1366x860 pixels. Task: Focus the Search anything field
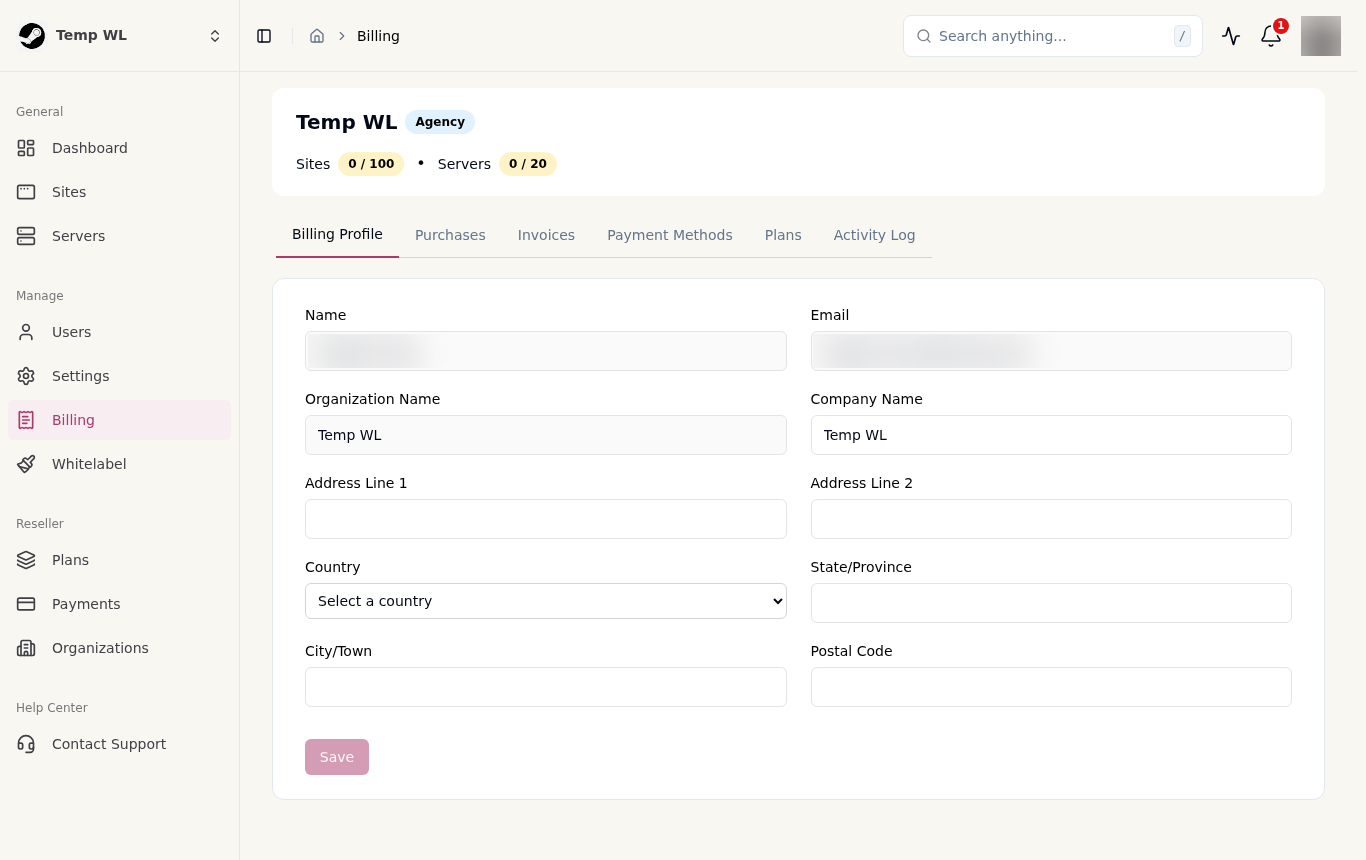click(x=1053, y=36)
